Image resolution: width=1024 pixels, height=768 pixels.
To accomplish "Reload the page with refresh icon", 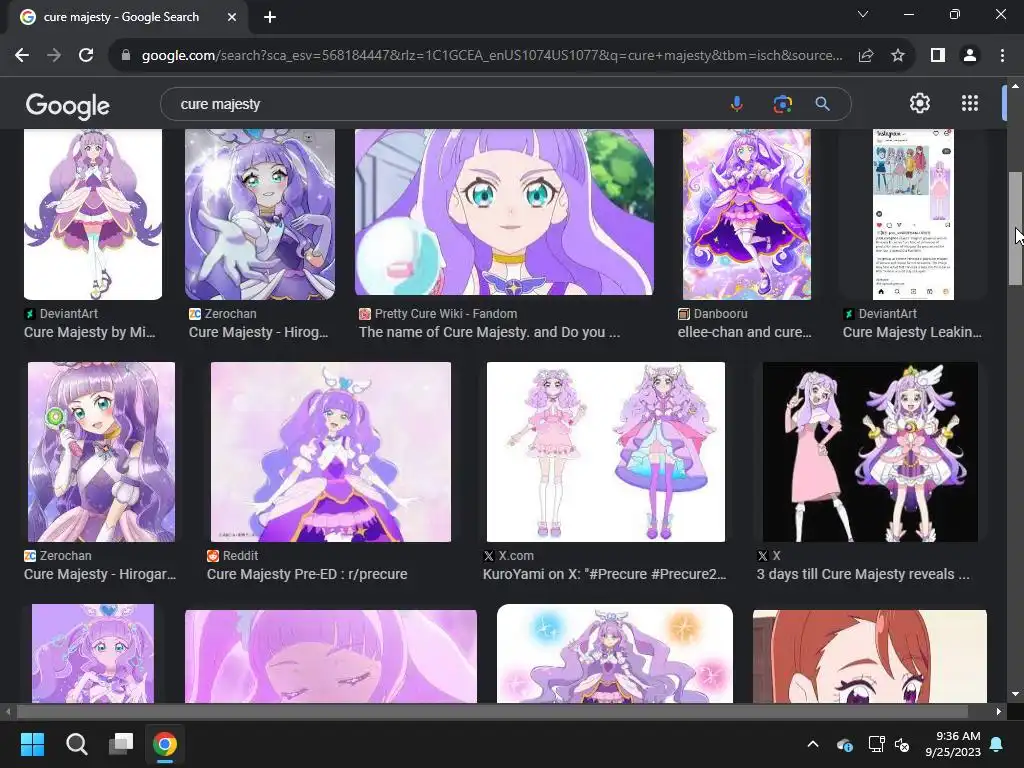I will [86, 56].
